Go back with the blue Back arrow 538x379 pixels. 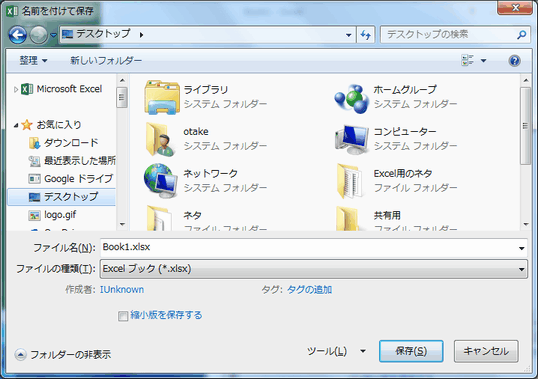click(x=17, y=35)
